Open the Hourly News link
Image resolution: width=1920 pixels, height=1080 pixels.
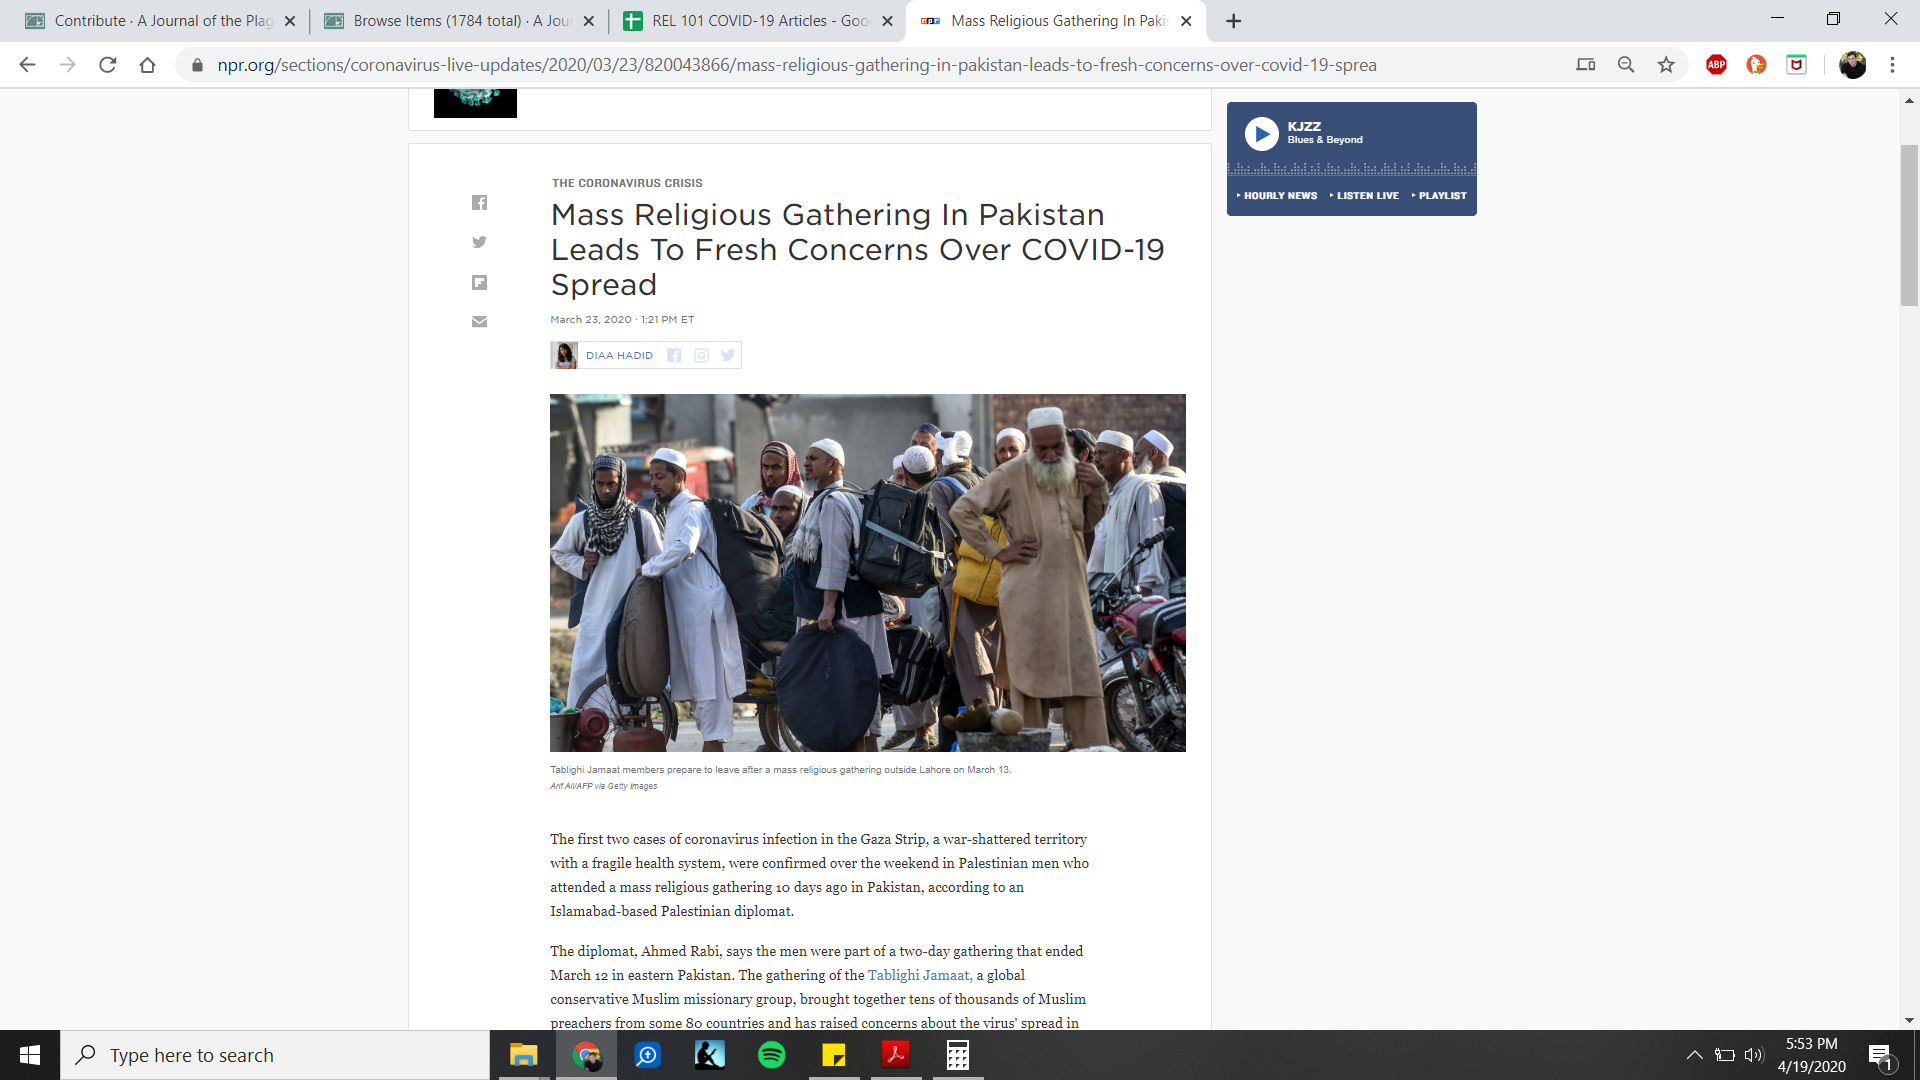click(x=1279, y=196)
